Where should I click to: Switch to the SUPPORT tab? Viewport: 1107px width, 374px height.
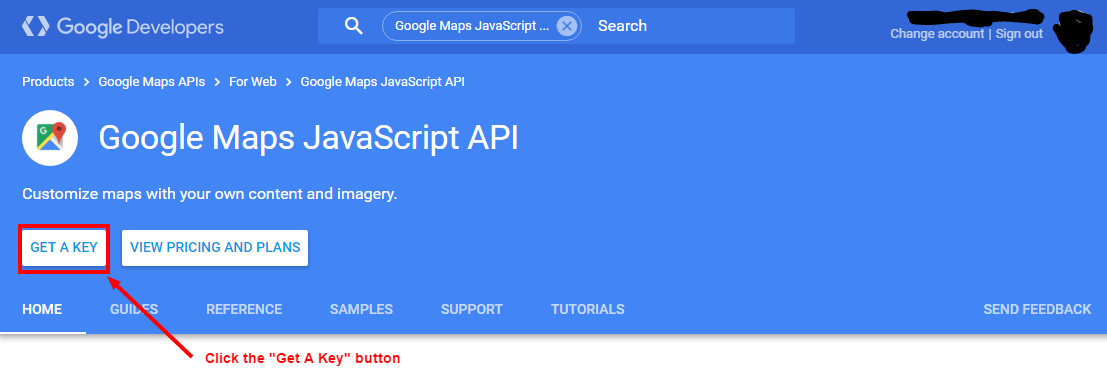coord(472,309)
